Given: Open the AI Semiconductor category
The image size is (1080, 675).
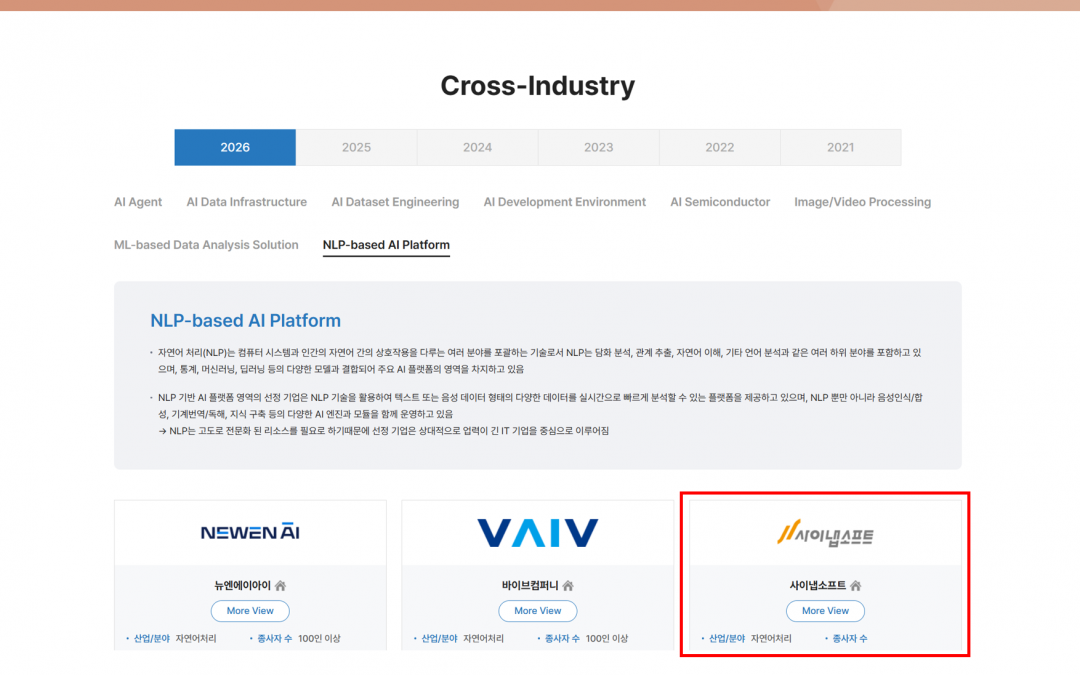Looking at the screenshot, I should pos(720,202).
